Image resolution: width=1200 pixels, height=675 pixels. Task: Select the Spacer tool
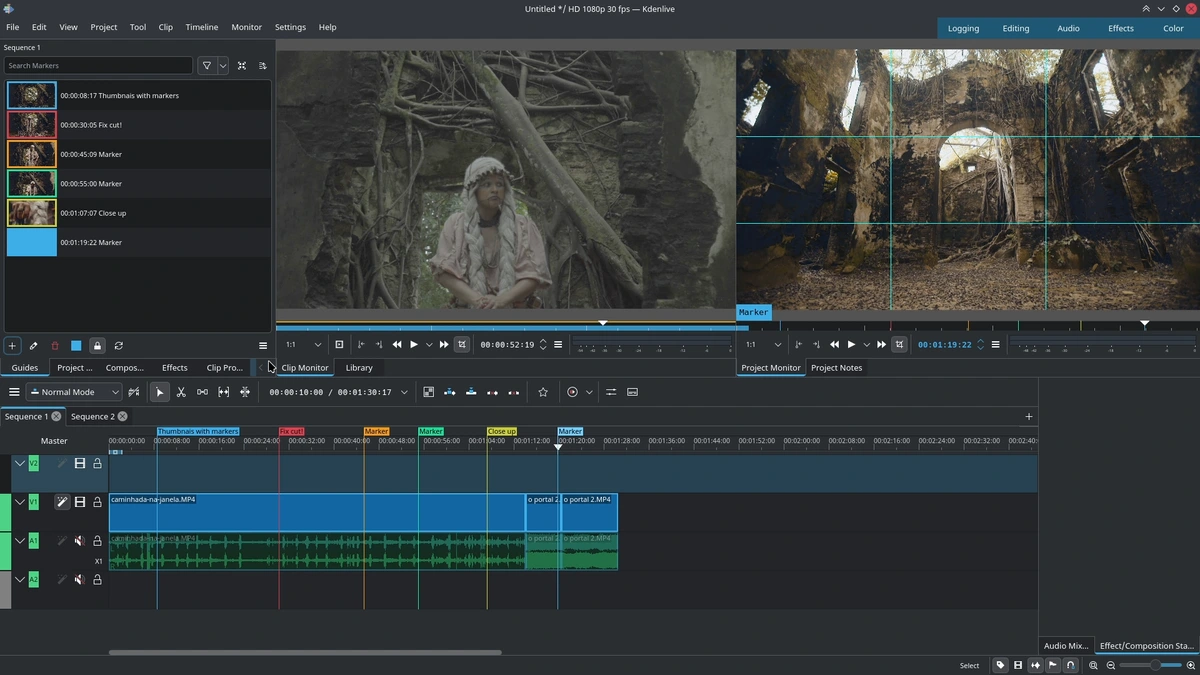click(x=202, y=392)
